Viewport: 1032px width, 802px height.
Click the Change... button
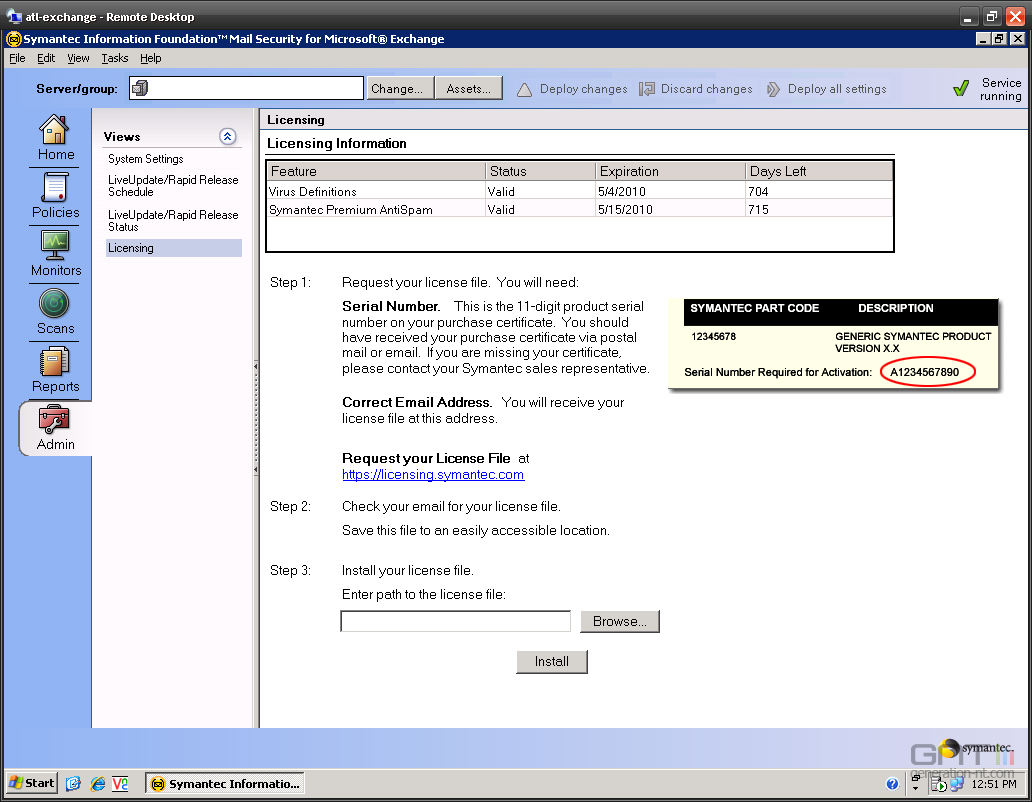tap(400, 88)
